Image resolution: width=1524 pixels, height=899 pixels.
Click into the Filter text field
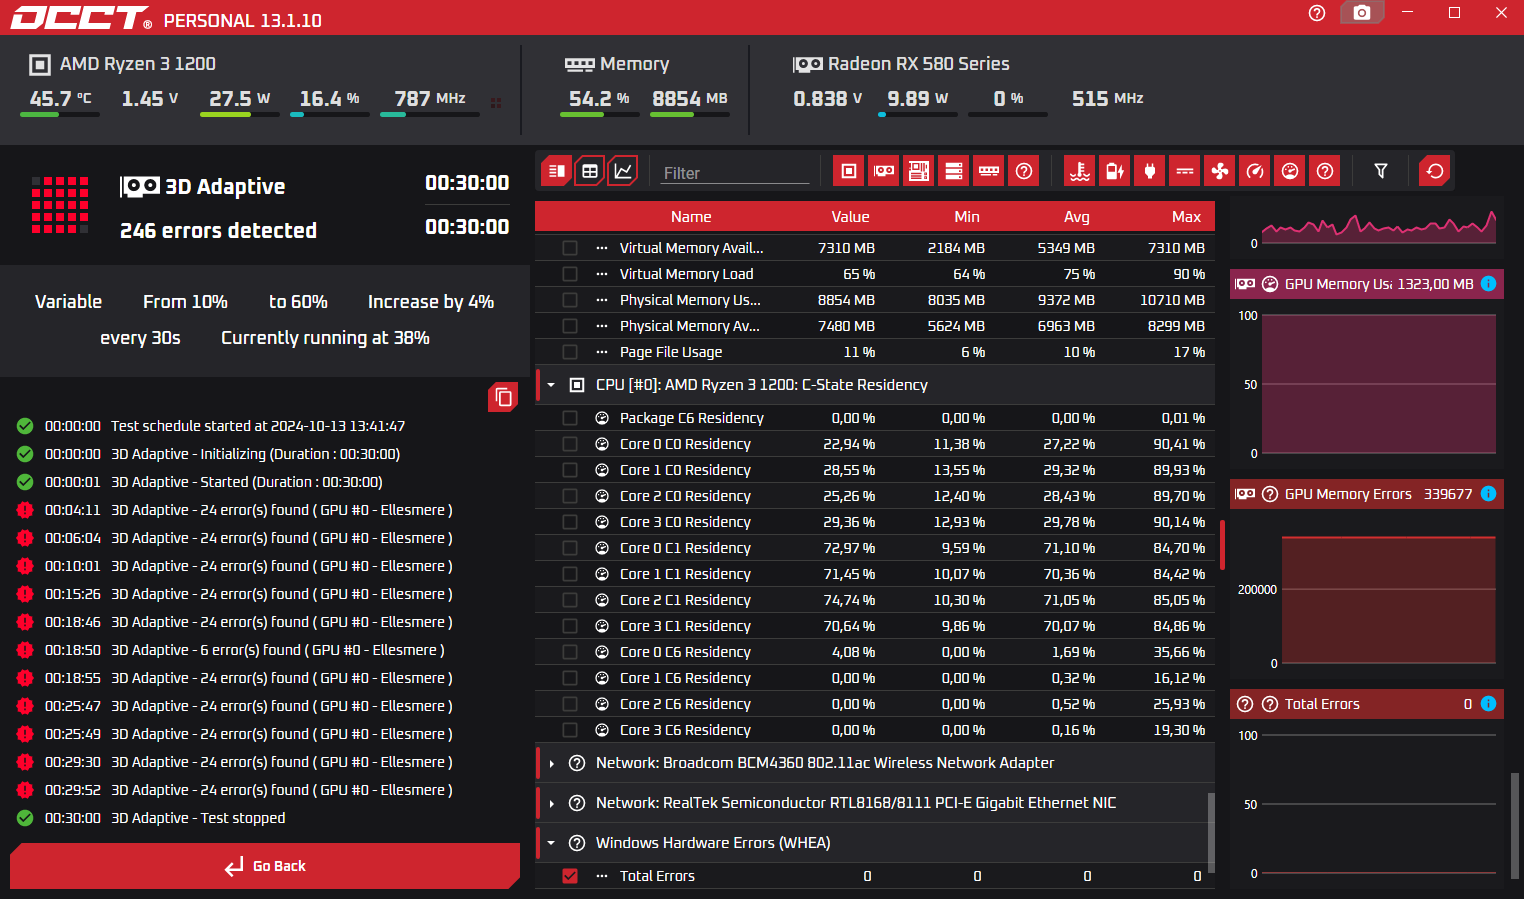pyautogui.click(x=734, y=173)
